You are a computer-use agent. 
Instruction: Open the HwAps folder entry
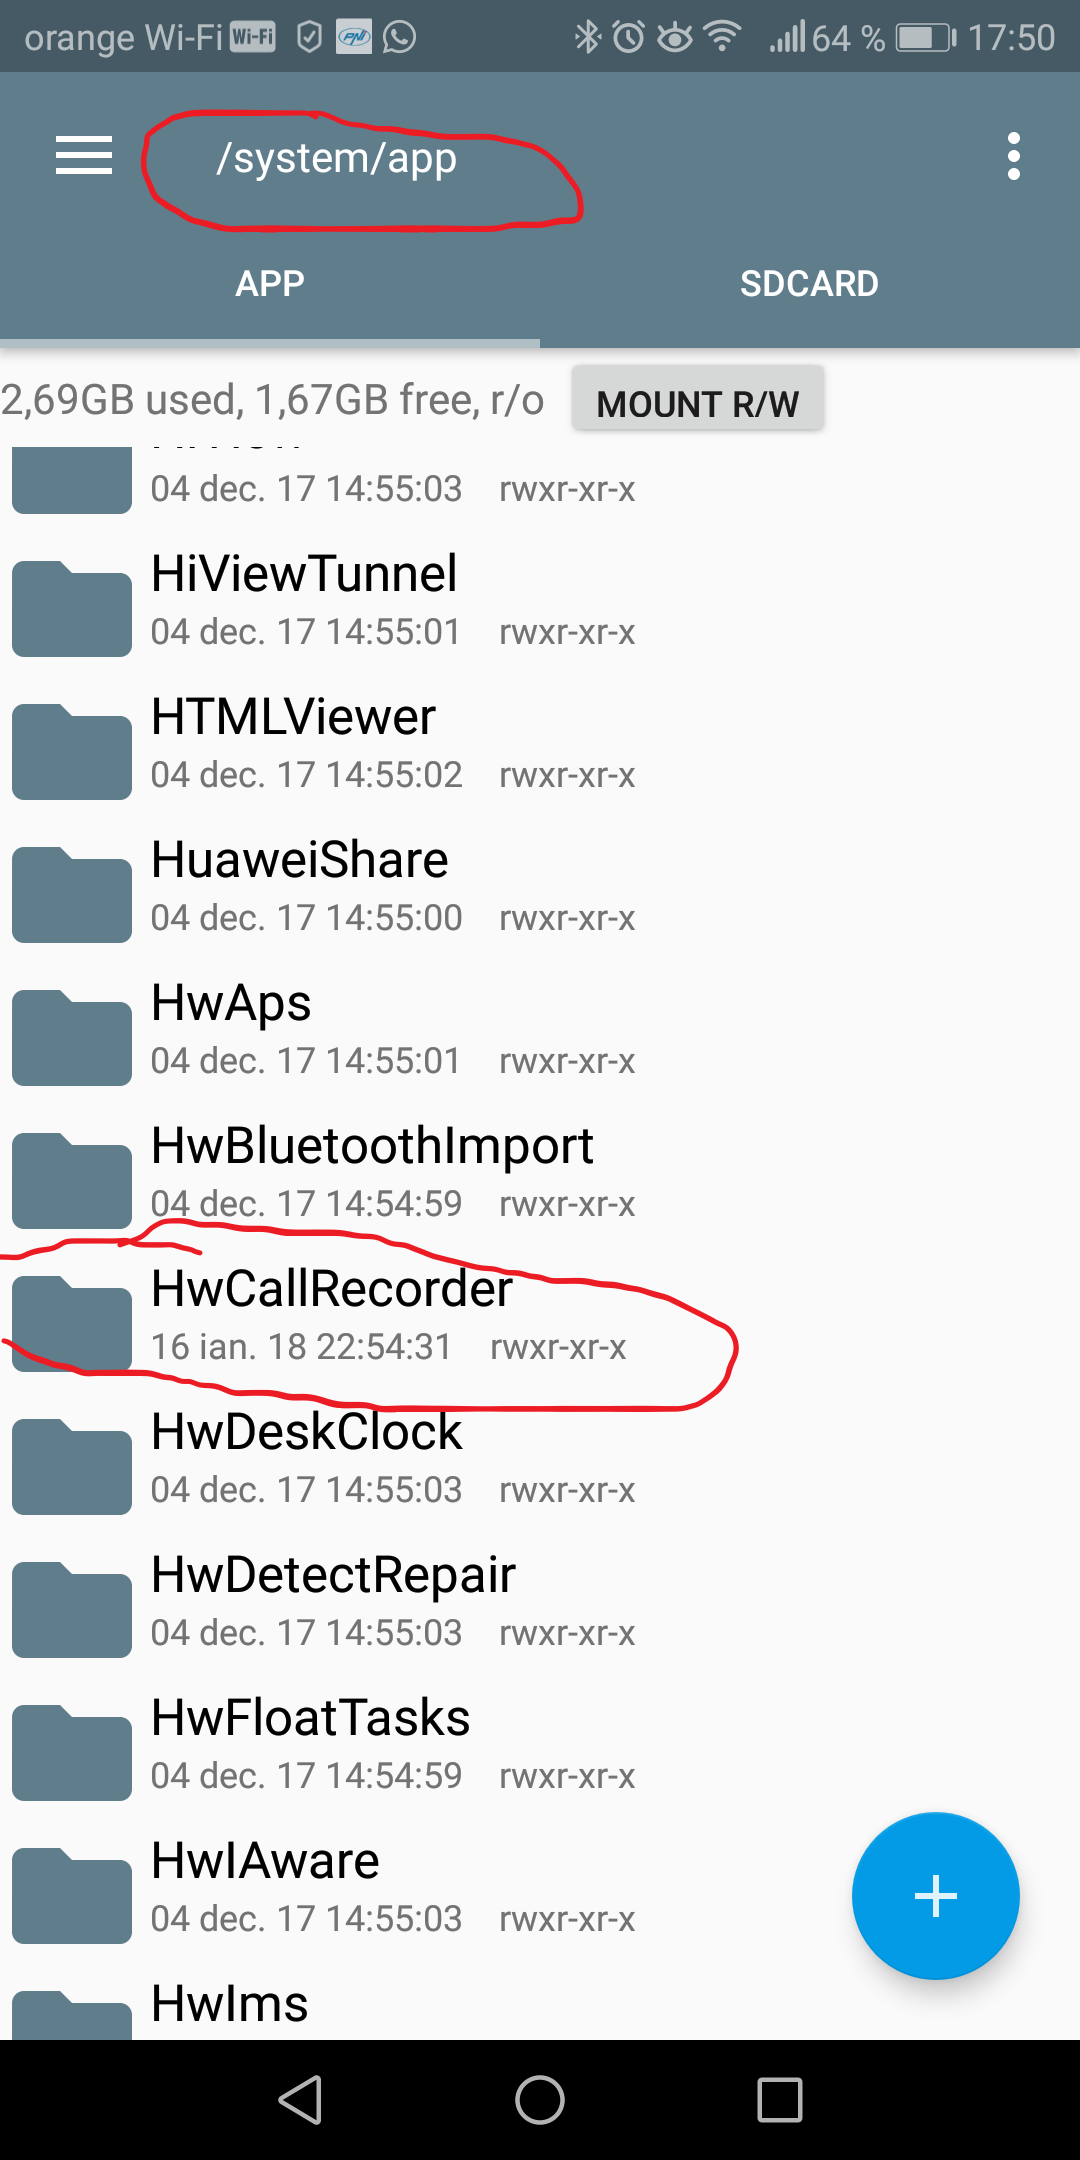click(540, 1031)
